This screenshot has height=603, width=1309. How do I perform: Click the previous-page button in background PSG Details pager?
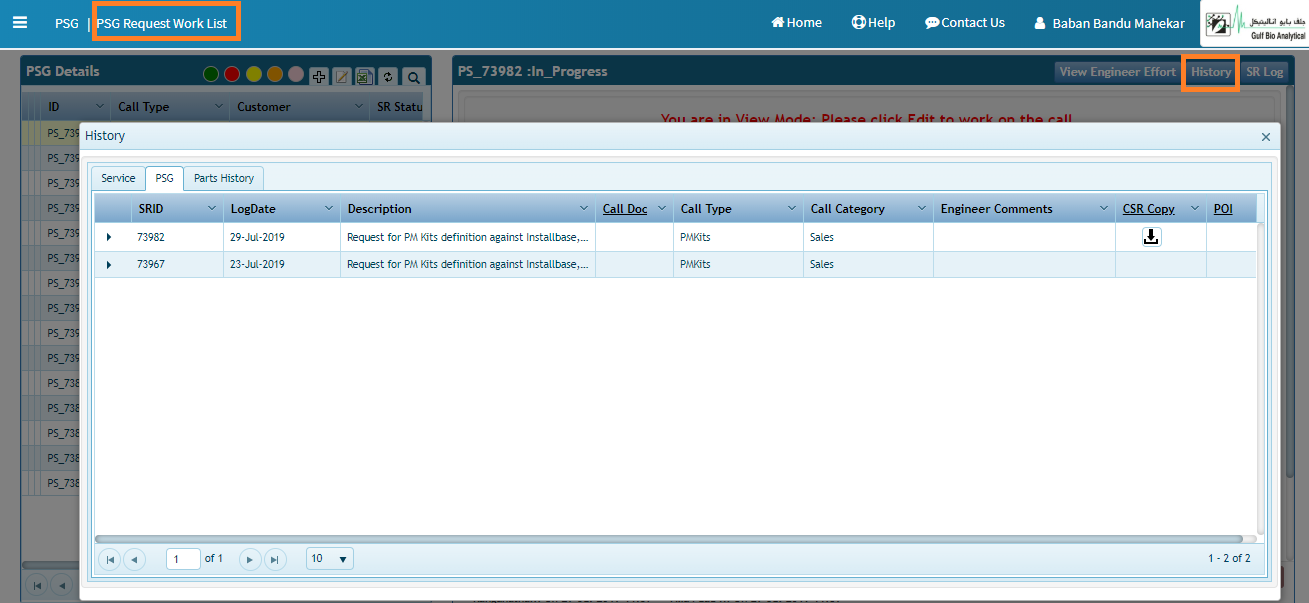[62, 584]
